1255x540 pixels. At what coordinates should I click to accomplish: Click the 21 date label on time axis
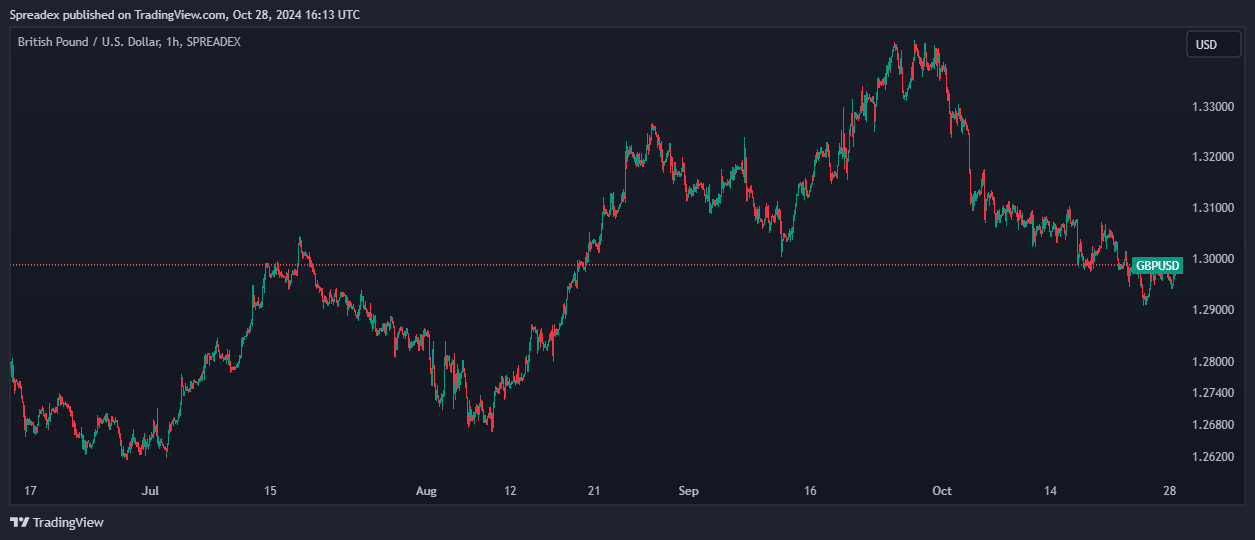click(594, 491)
